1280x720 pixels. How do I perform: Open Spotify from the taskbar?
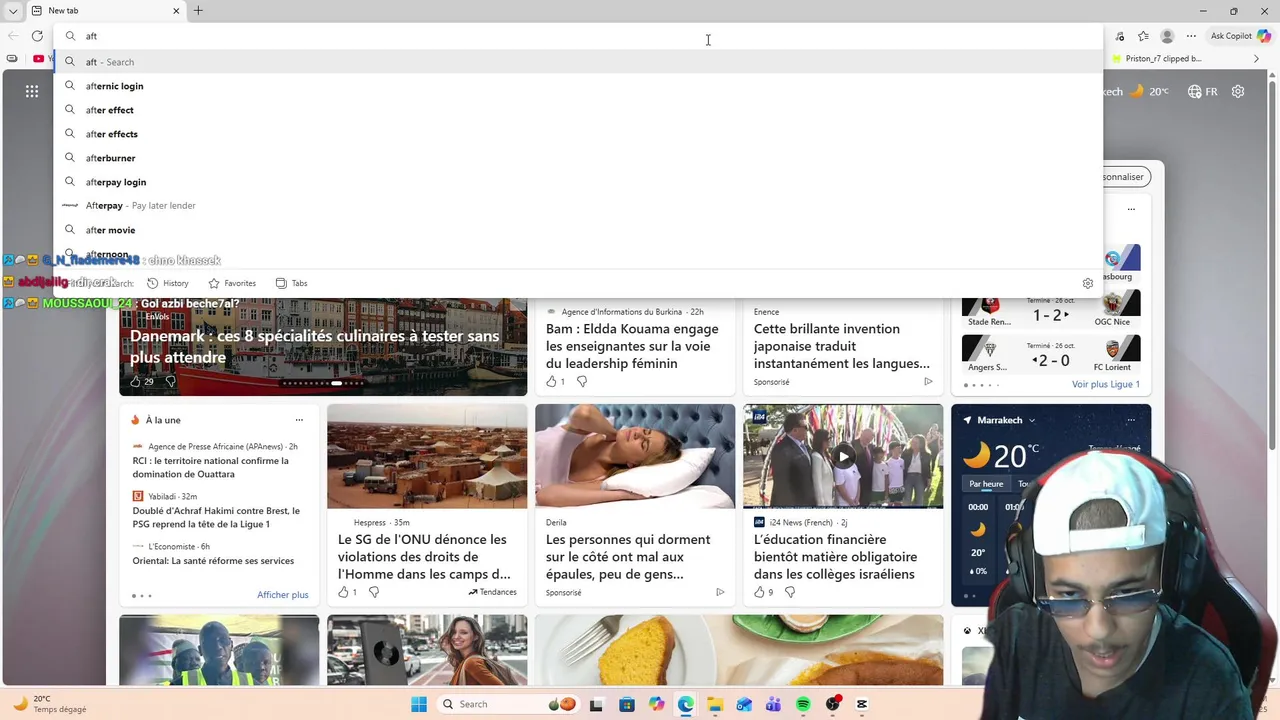[803, 704]
